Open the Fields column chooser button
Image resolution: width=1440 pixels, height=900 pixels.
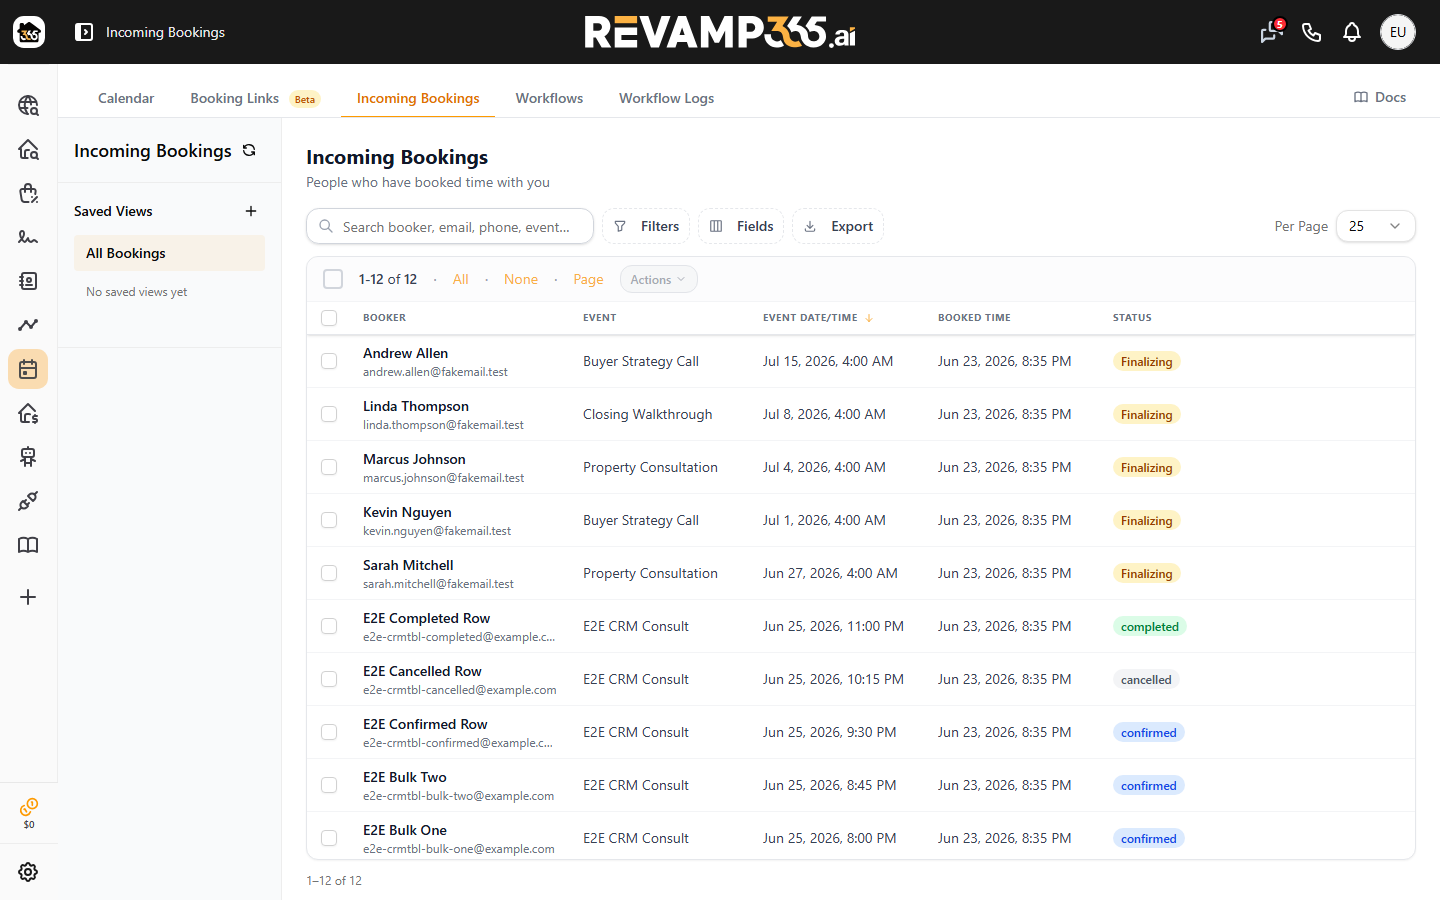(x=741, y=226)
